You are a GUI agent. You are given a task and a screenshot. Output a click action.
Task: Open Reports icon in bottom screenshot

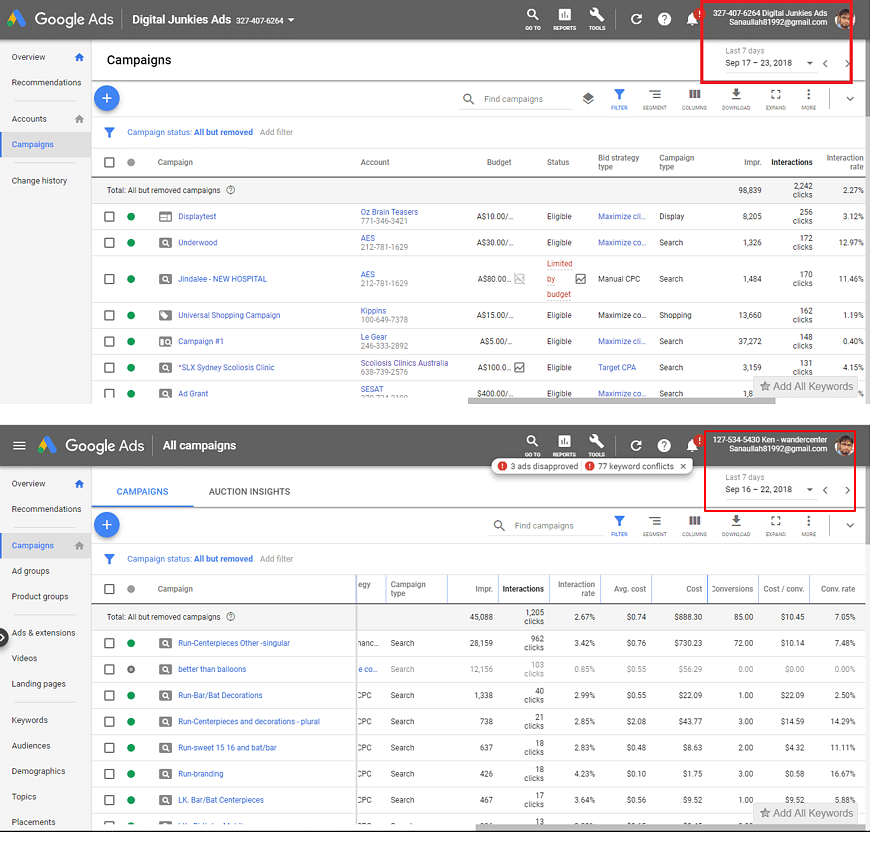point(564,445)
